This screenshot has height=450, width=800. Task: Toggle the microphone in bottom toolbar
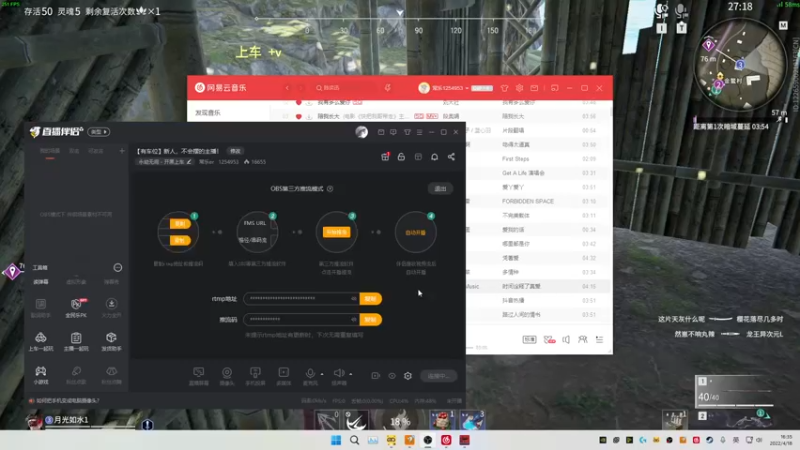(x=310, y=375)
